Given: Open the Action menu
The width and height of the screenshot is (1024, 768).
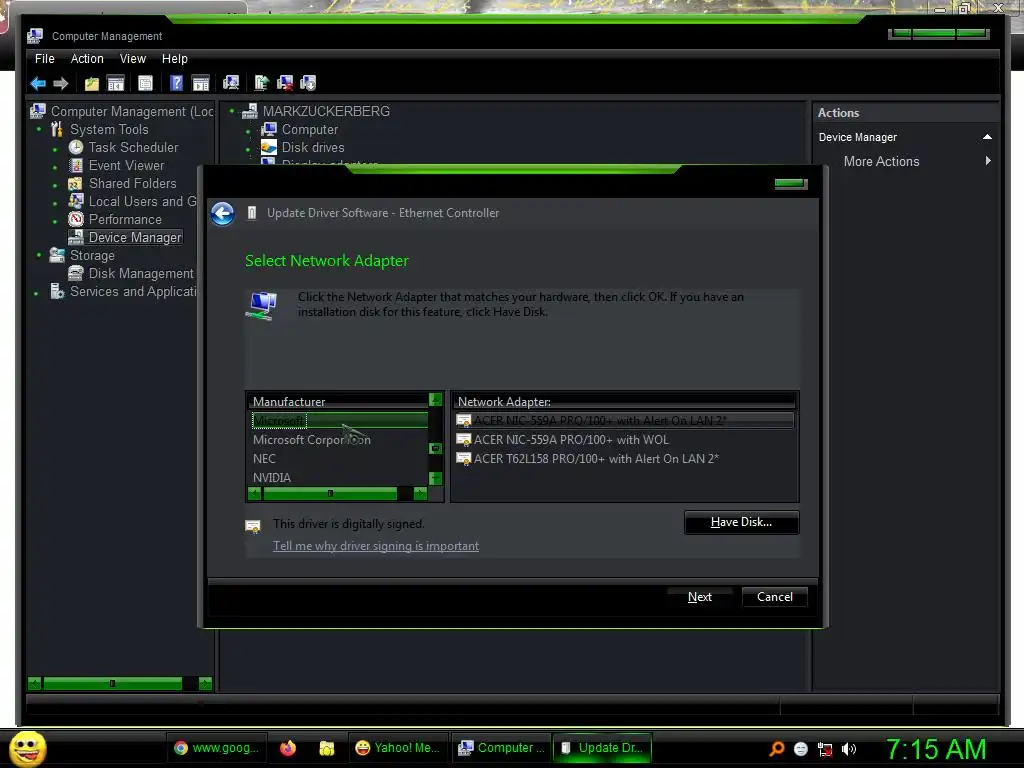Looking at the screenshot, I should [x=87, y=59].
